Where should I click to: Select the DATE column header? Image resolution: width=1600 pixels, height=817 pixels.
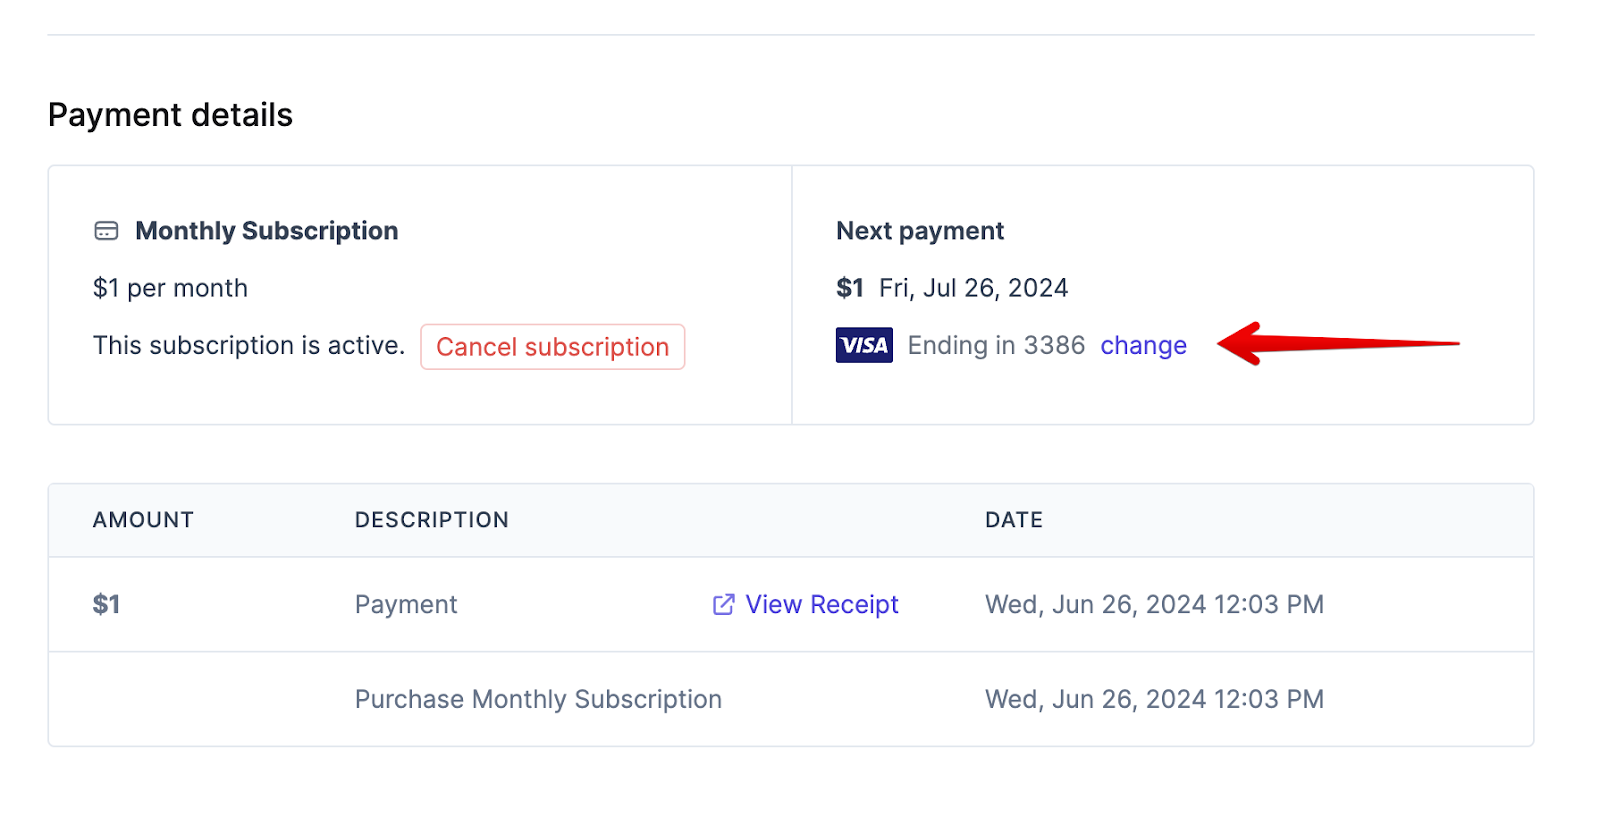[1013, 519]
